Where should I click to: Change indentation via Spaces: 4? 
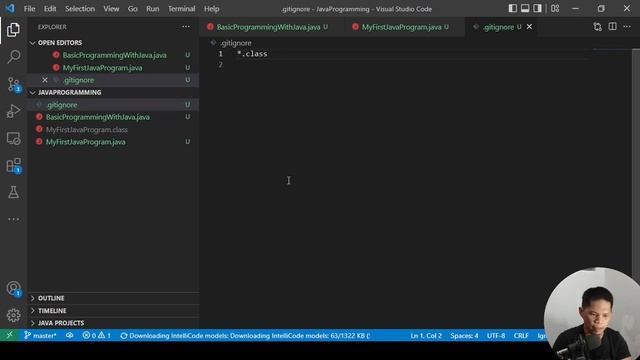464,336
